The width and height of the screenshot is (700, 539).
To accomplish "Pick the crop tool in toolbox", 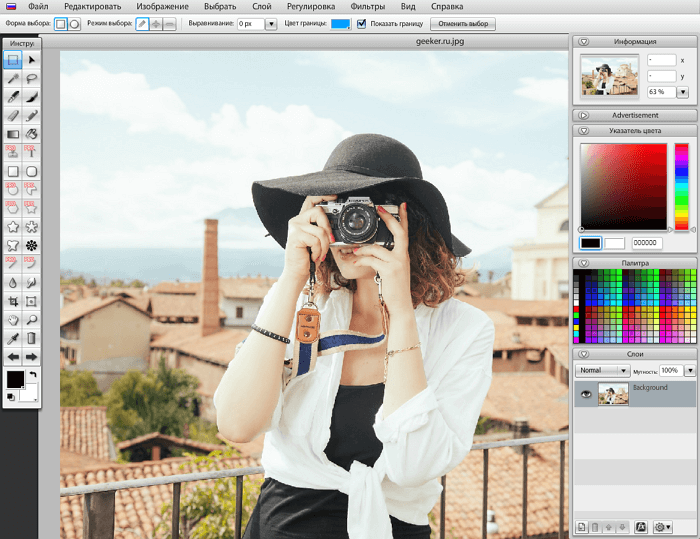I will pyautogui.click(x=13, y=301).
